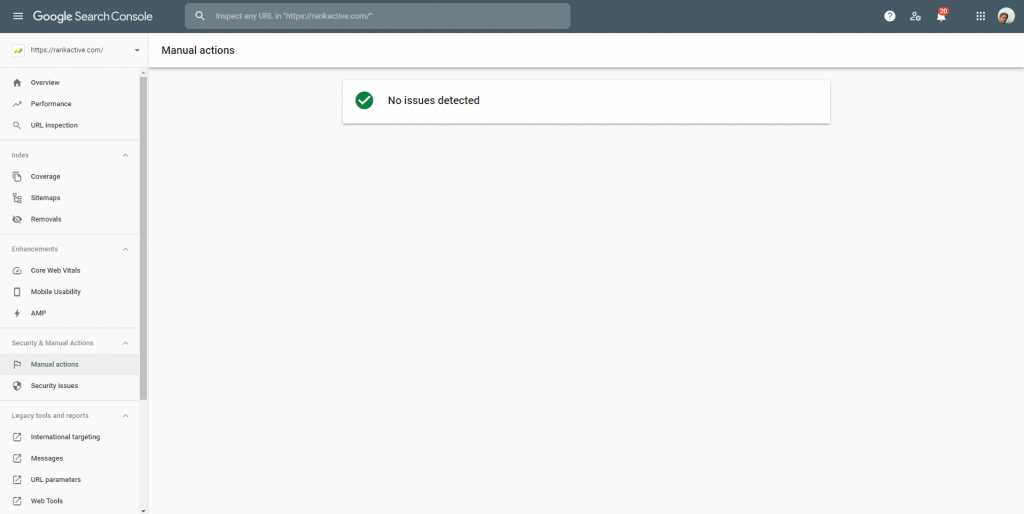This screenshot has height=514, width=1024.
Task: Open the Overview page
Action: click(x=69, y=83)
